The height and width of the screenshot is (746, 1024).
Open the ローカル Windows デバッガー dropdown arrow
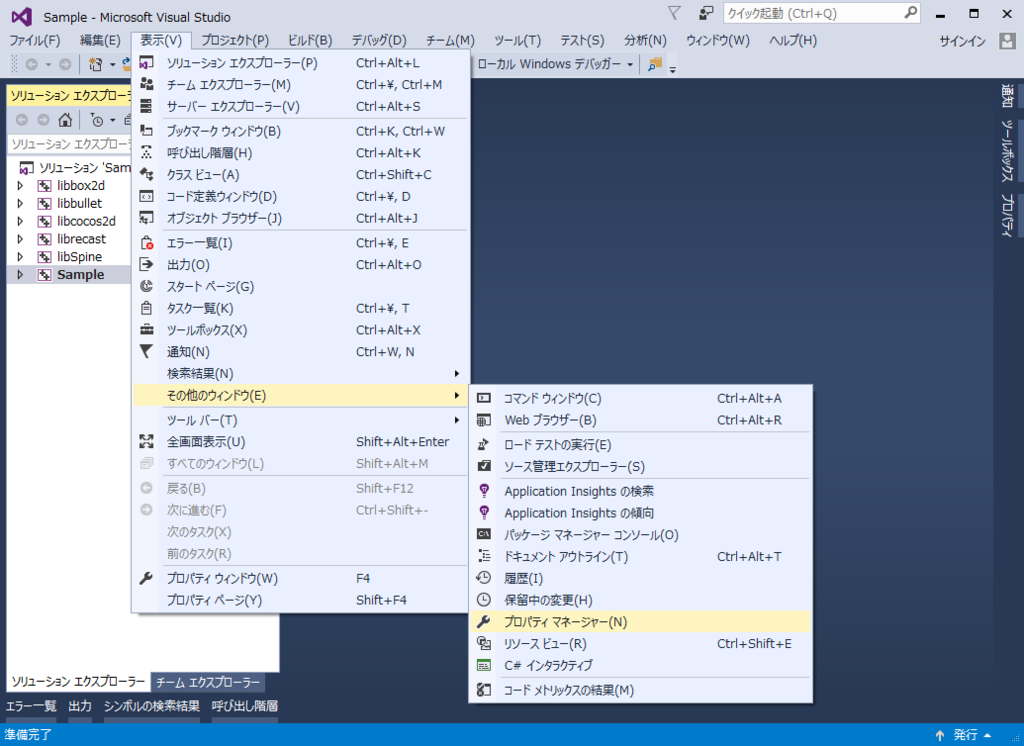(630, 64)
